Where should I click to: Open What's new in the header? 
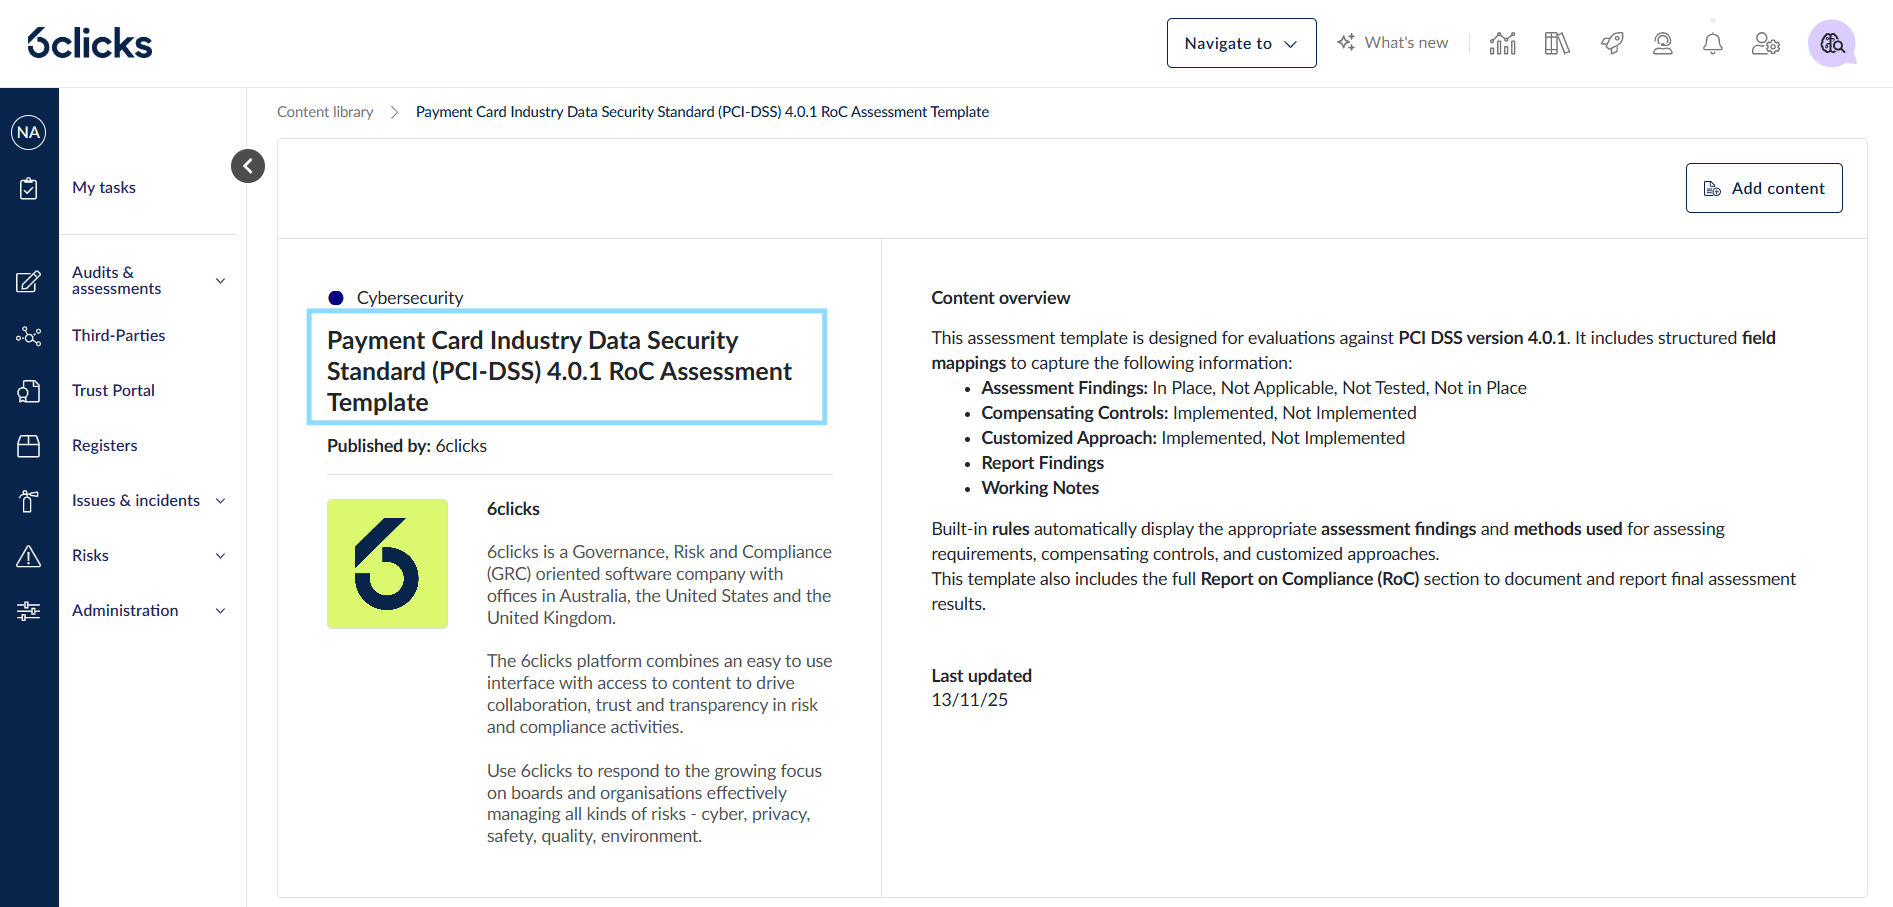coord(1393,42)
